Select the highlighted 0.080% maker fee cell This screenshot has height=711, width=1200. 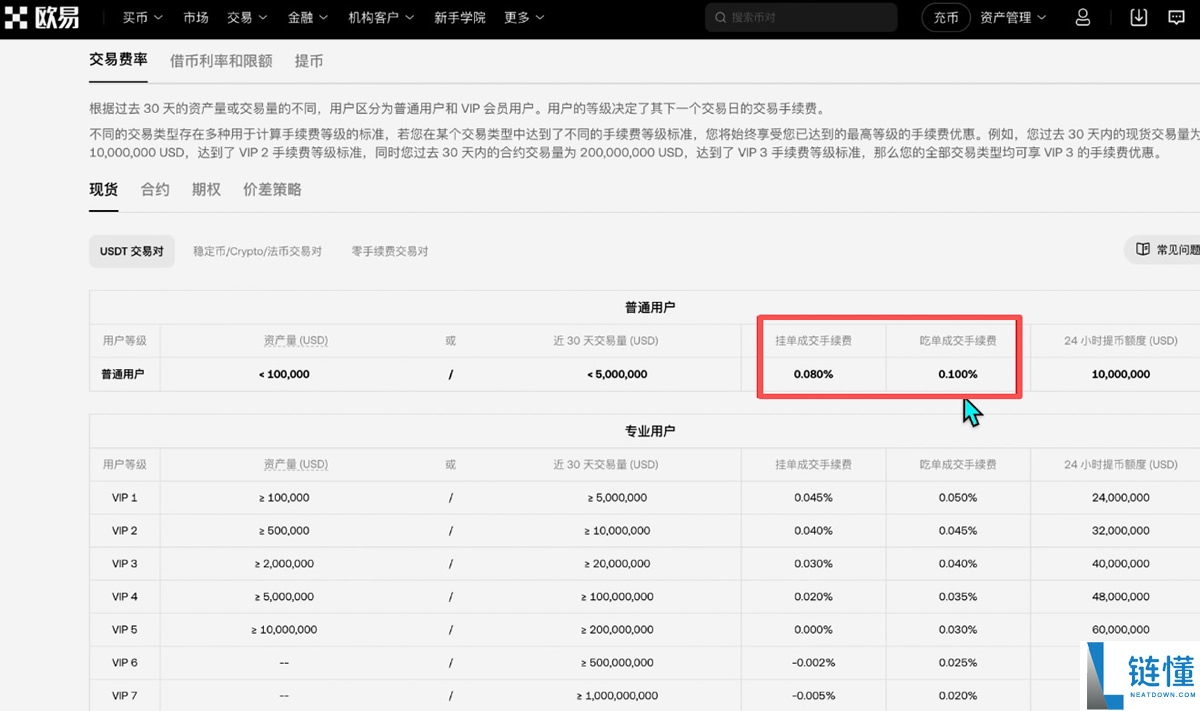pos(813,374)
